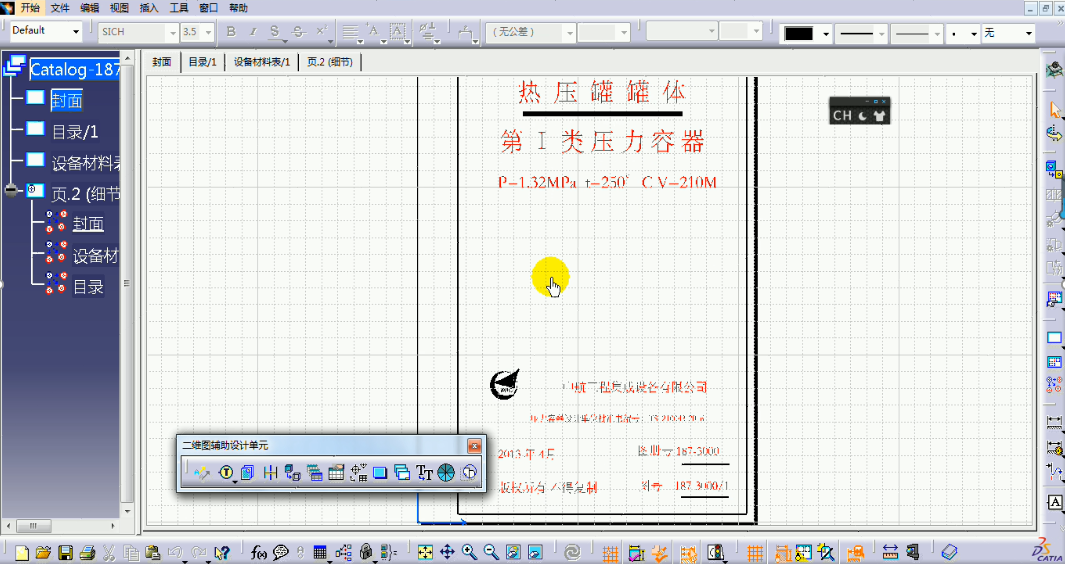The height and width of the screenshot is (564, 1065).
Task: Open the formula f(x) tool
Action: click(259, 552)
